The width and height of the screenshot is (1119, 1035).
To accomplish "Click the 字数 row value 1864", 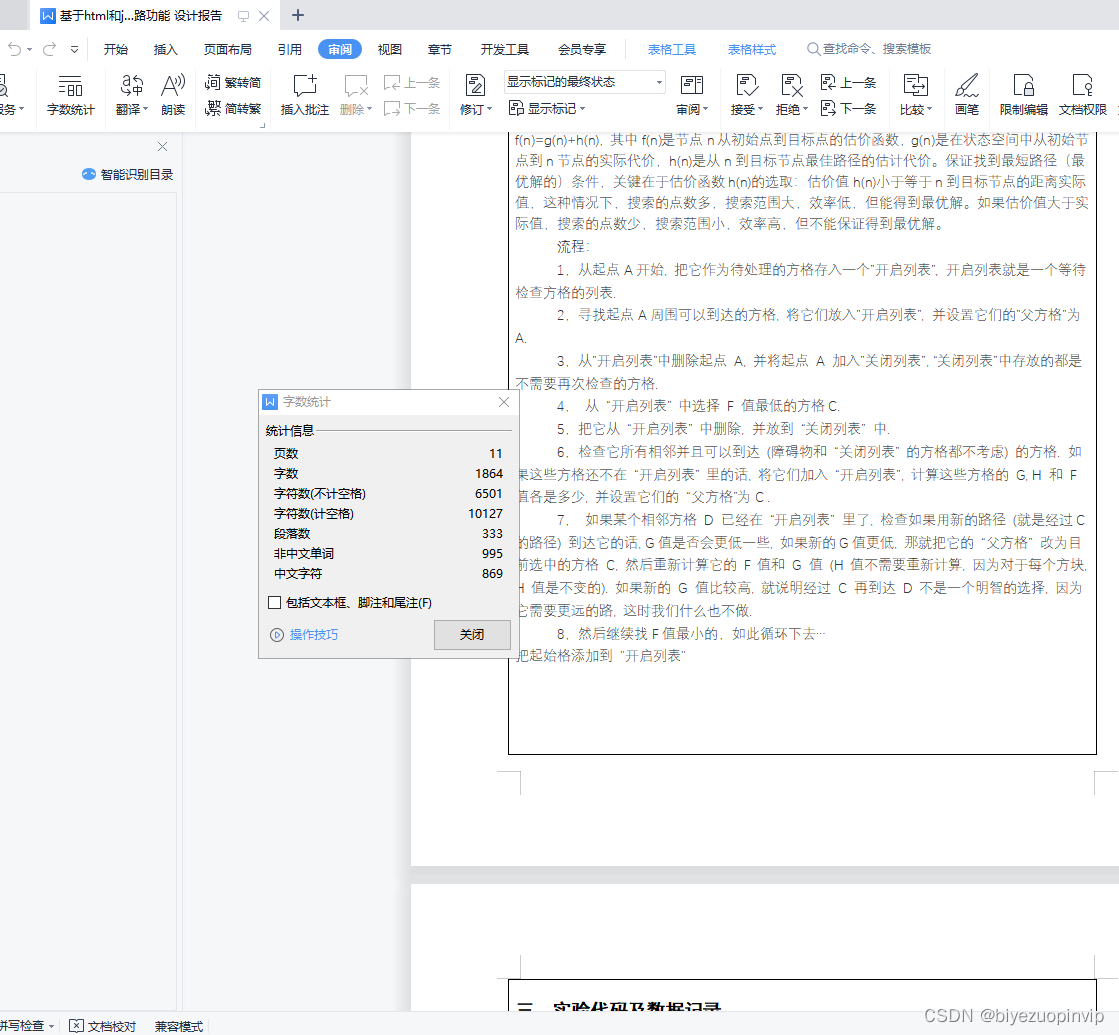I will 489,474.
